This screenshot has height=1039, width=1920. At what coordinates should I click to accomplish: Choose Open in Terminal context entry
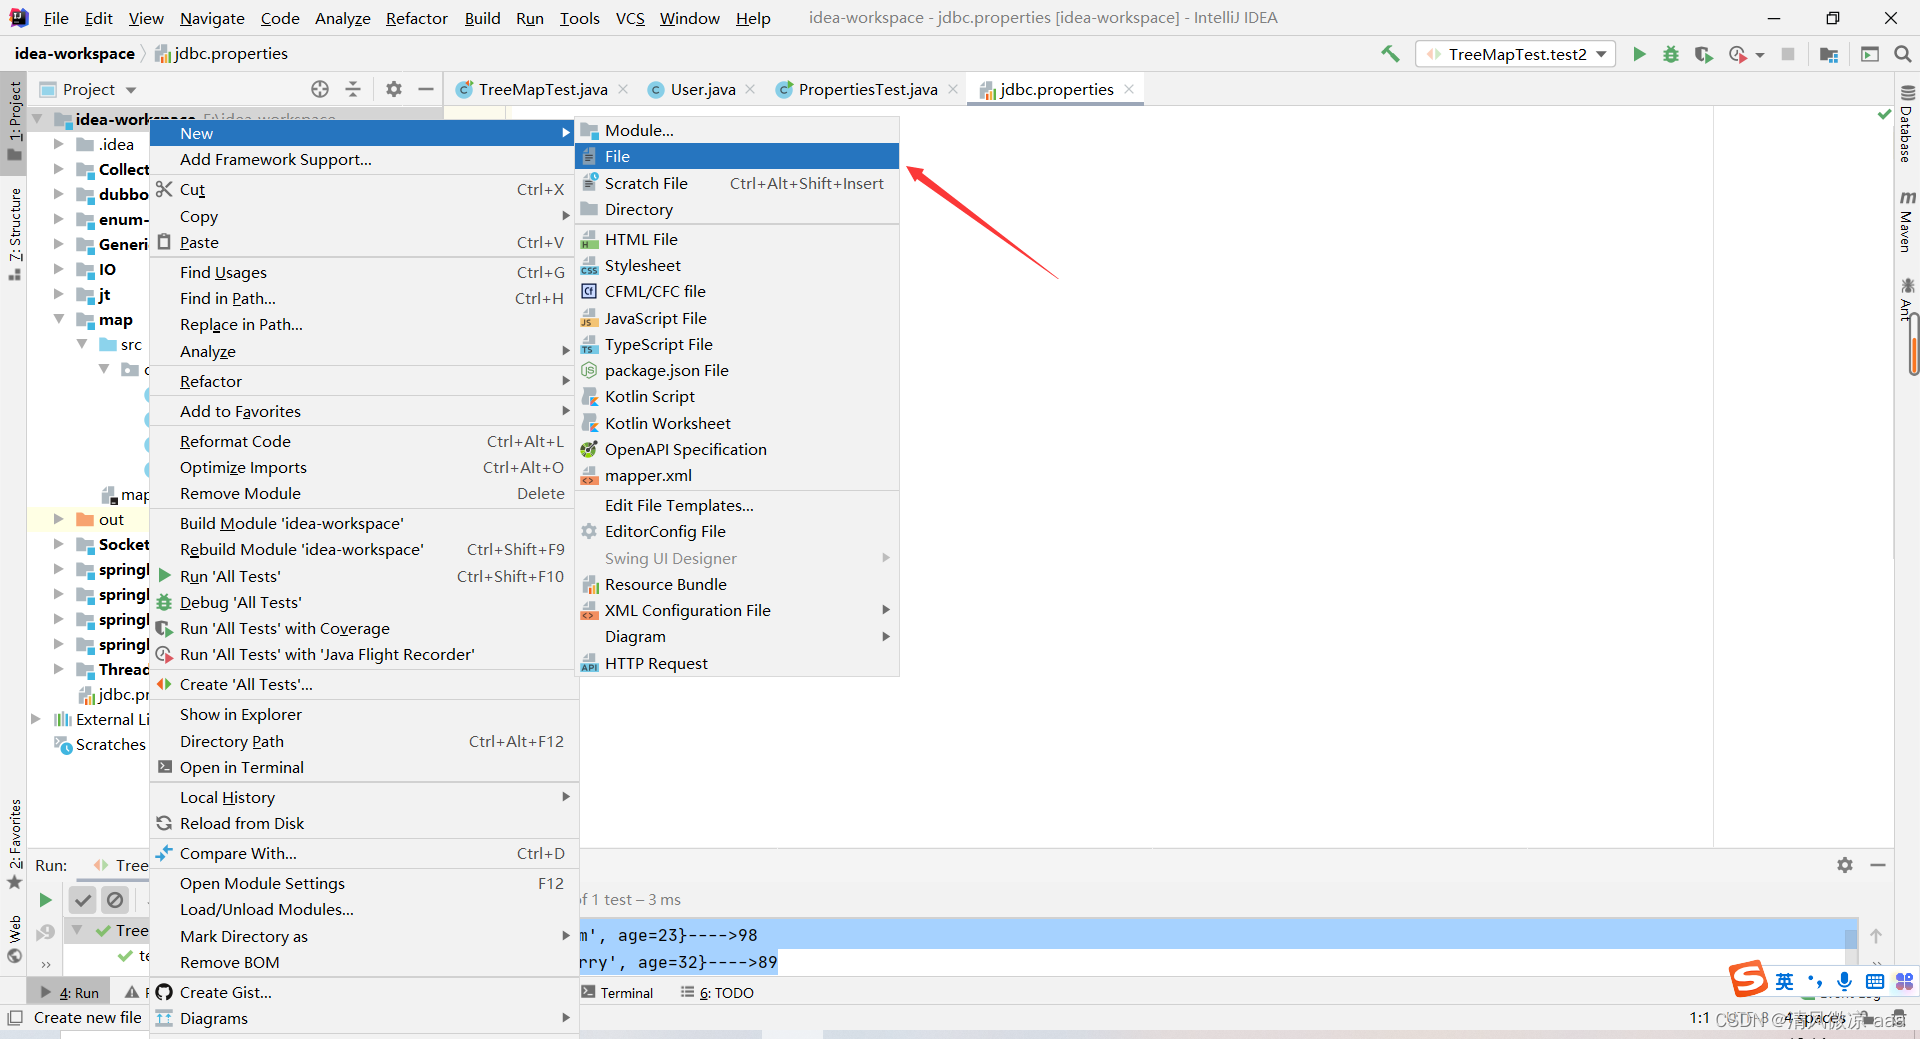point(364,767)
